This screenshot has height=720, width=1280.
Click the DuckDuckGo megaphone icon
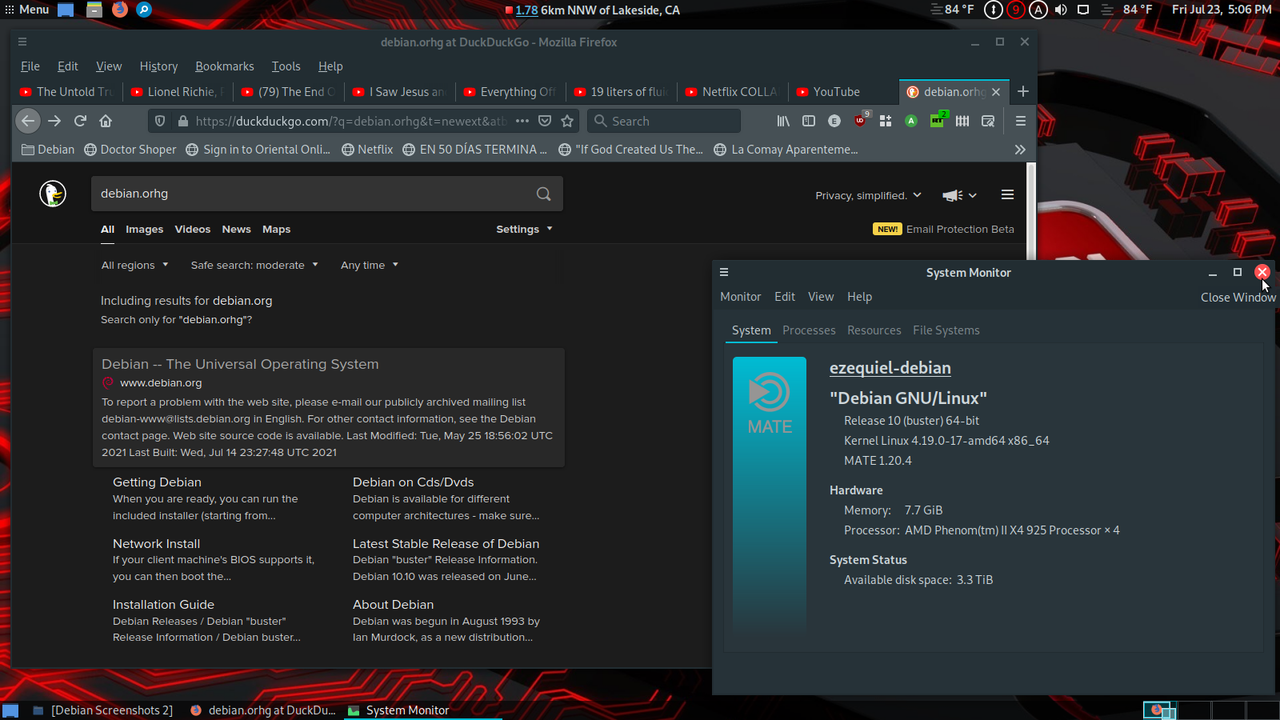[952, 195]
